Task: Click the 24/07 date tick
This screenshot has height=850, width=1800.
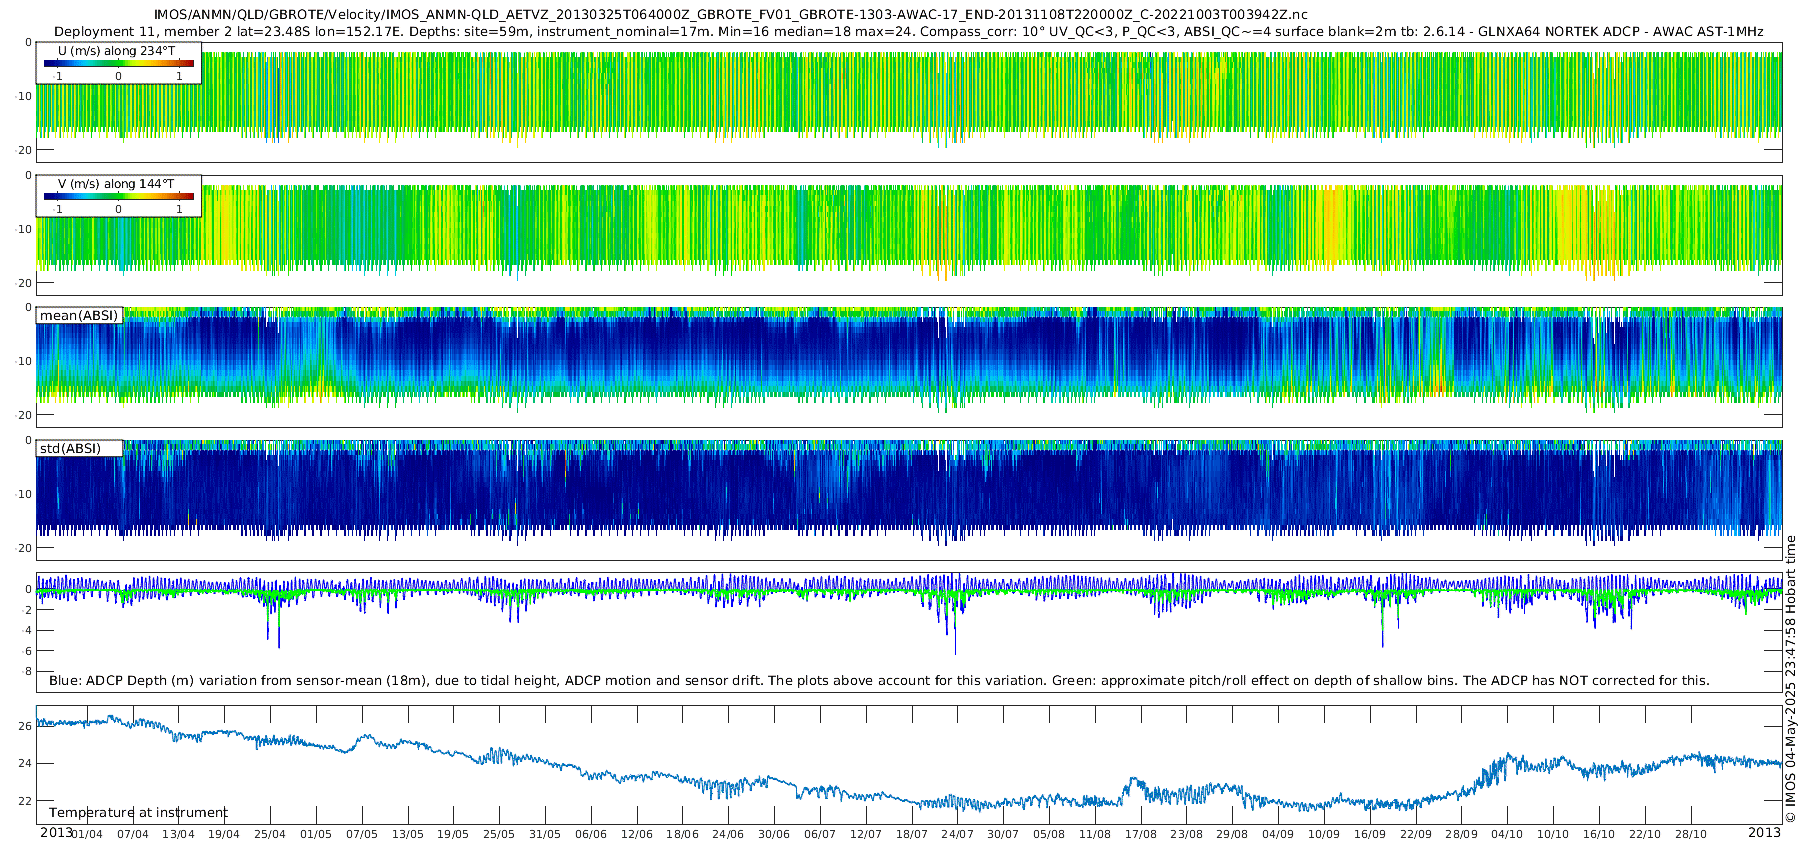Action: coord(957,834)
